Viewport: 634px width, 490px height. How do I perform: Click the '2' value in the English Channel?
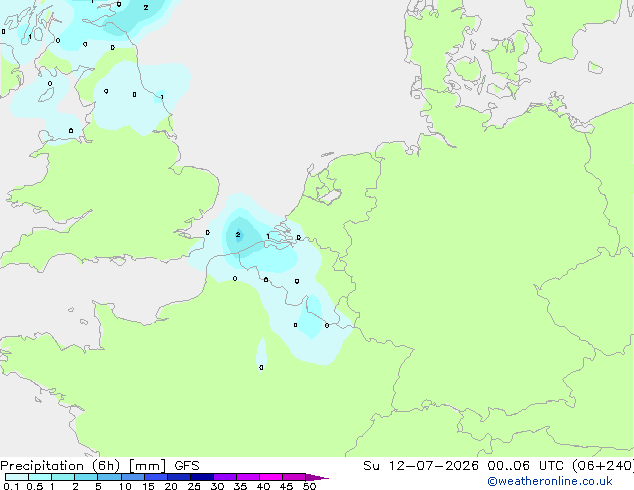pyautogui.click(x=238, y=234)
